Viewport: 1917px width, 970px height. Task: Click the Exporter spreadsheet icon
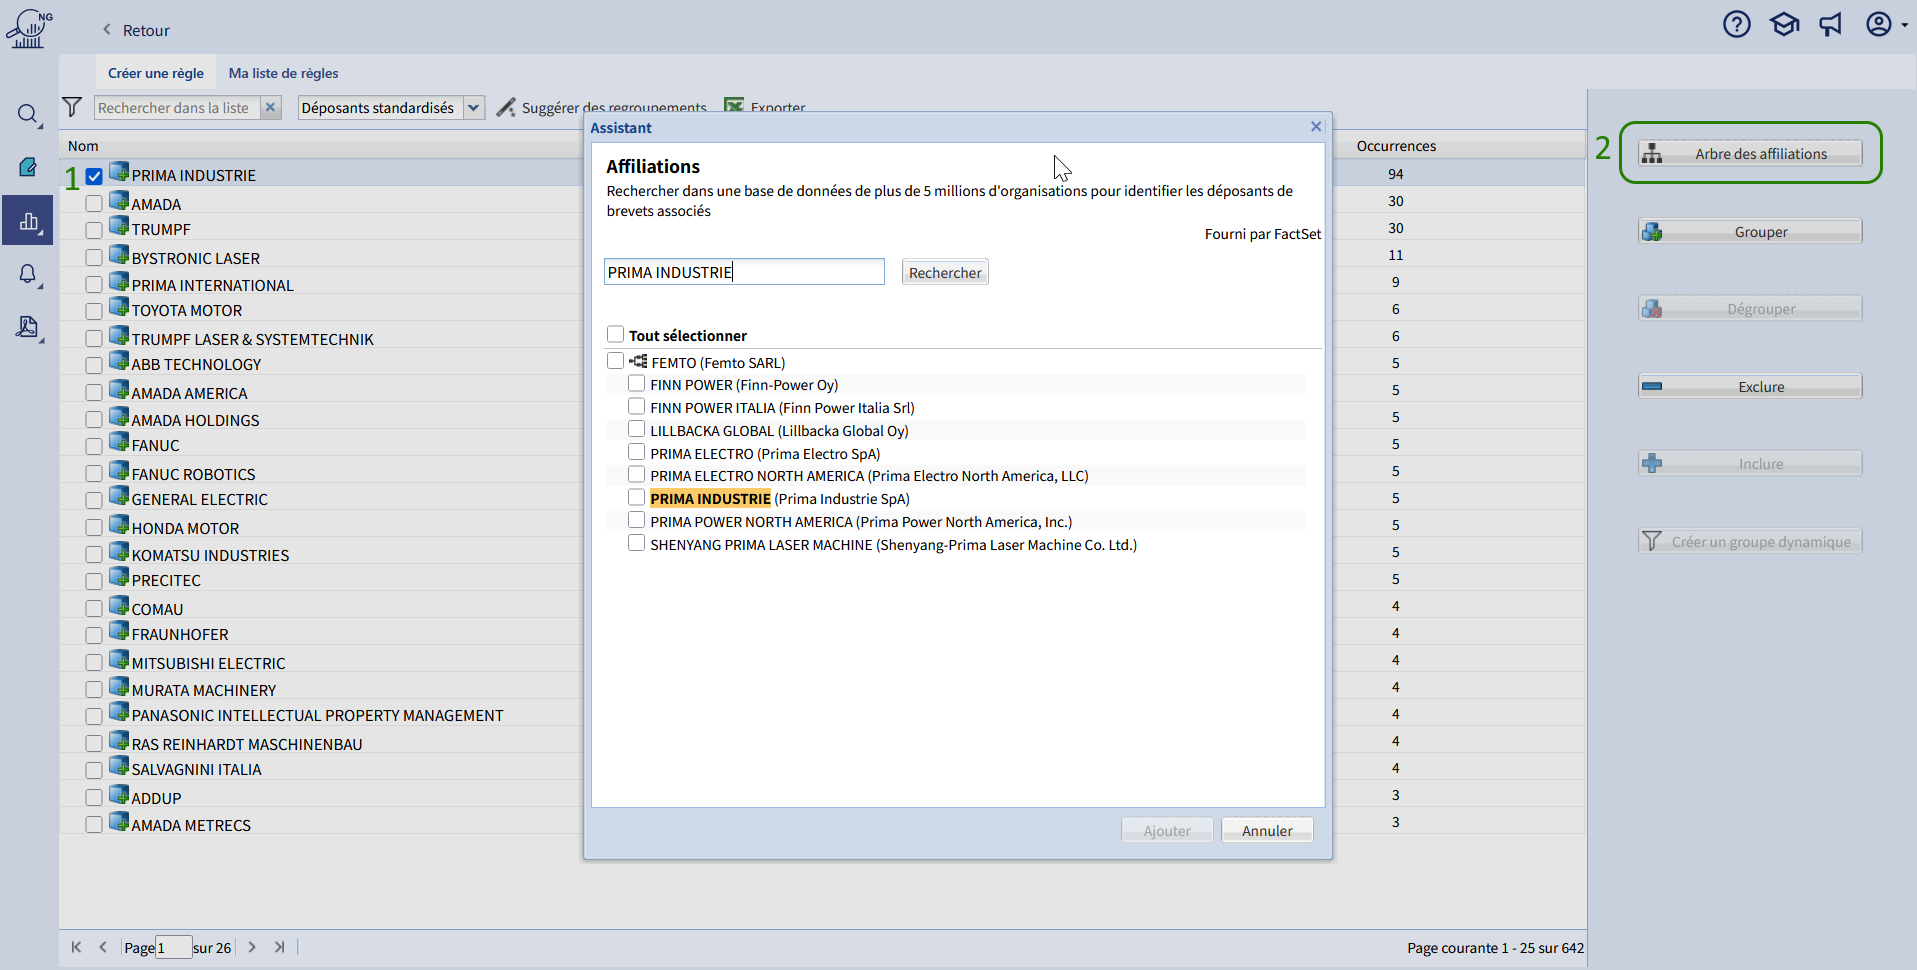[734, 105]
